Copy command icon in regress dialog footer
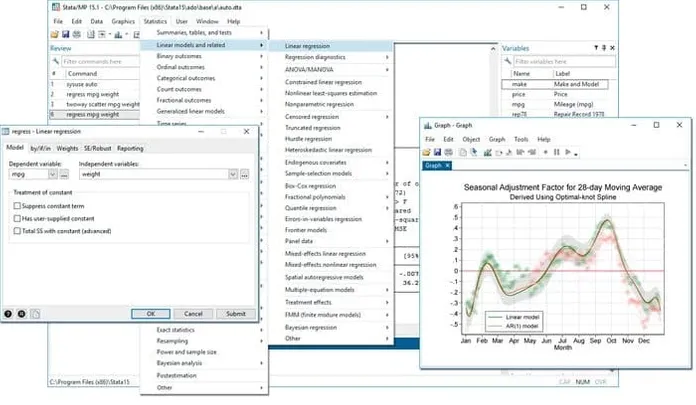696x405 pixels. (x=35, y=314)
